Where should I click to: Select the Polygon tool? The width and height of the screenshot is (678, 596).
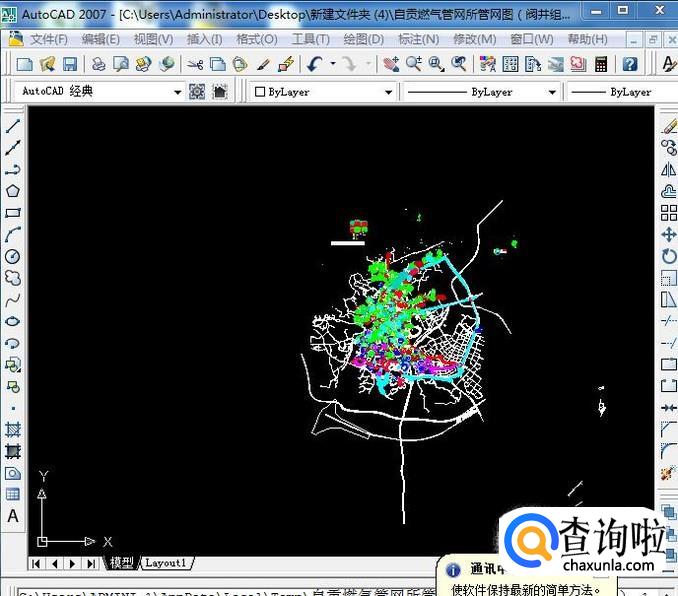coord(13,191)
